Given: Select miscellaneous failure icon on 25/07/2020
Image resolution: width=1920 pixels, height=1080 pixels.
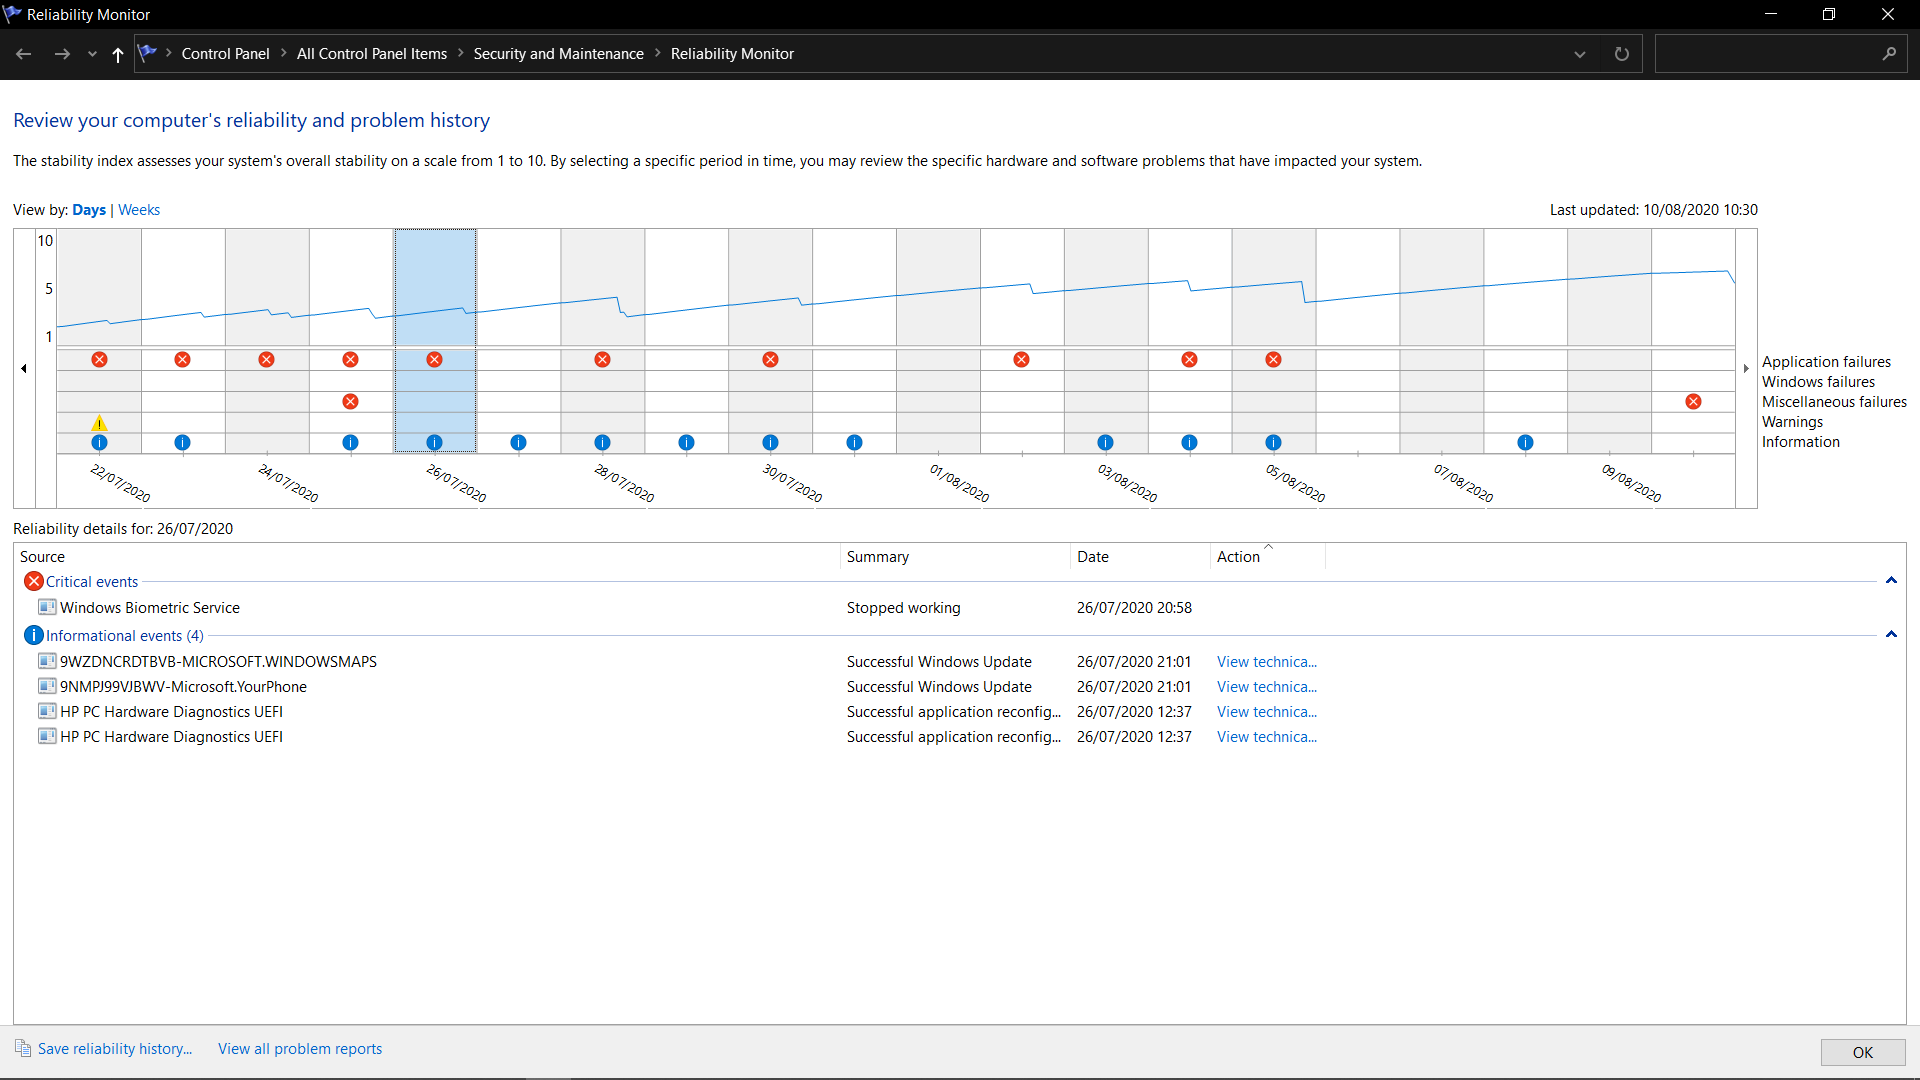Looking at the screenshot, I should tap(350, 401).
